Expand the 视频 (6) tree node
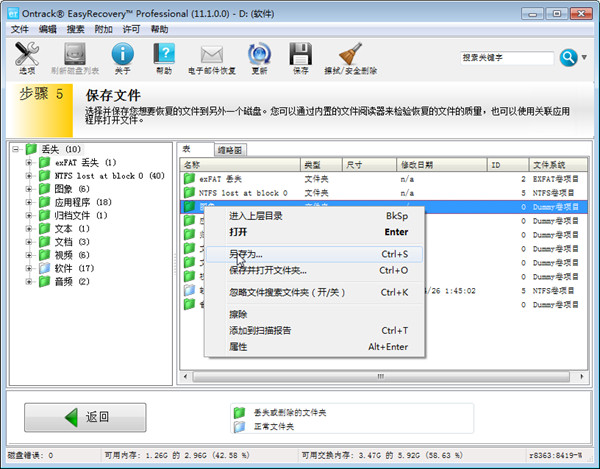Image resolution: width=600 pixels, height=469 pixels. pos(28,255)
